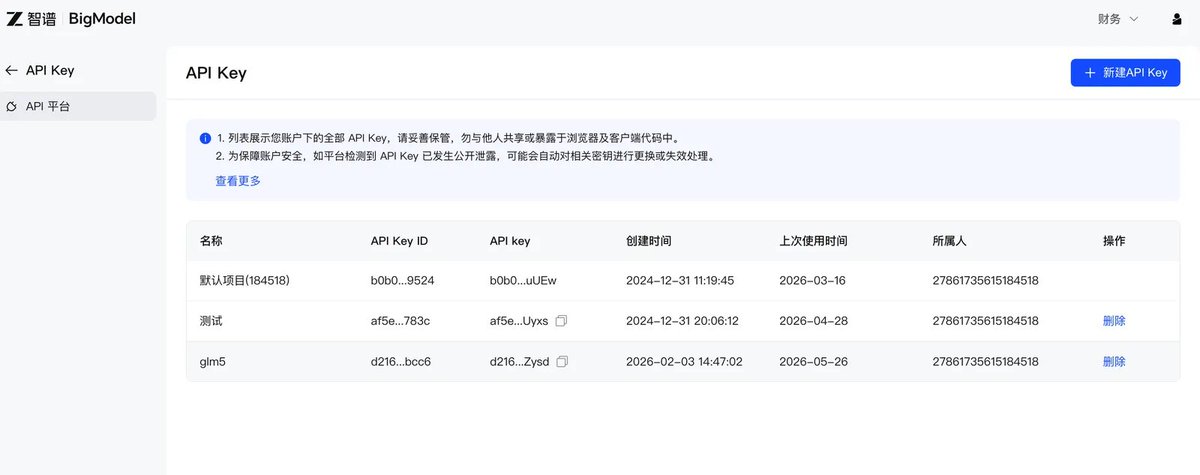Viewport: 1200px width, 475px height.
Task: Copy the 测试 API key af5e...Uyxs
Action: (562, 321)
